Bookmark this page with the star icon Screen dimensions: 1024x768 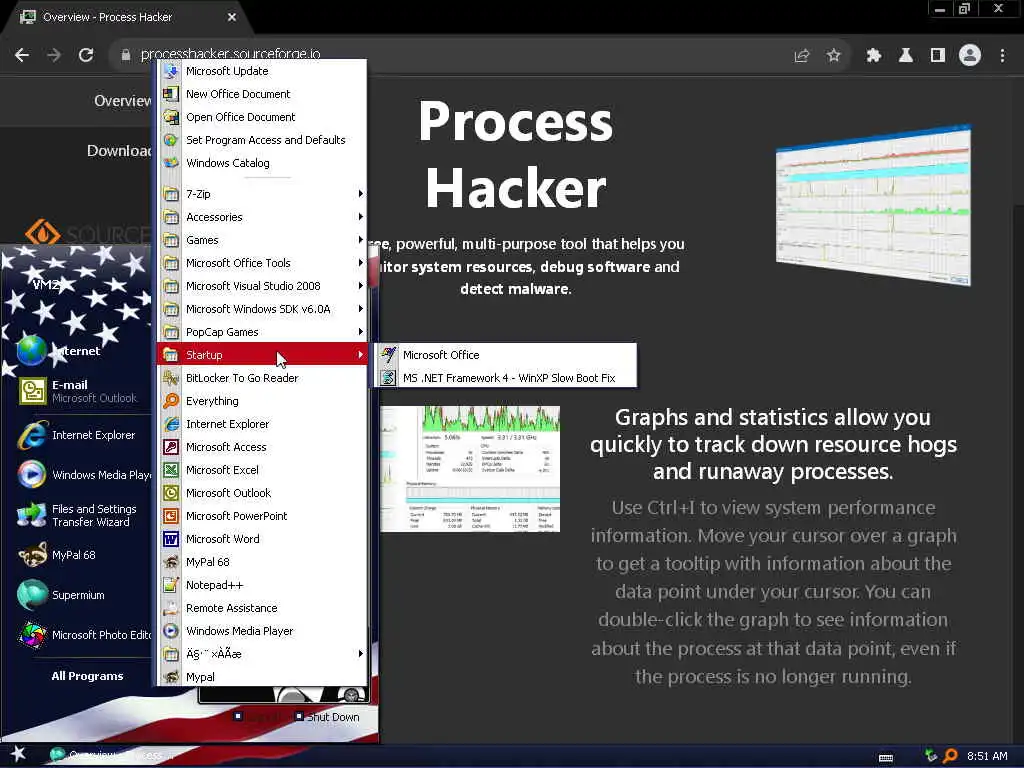834,56
